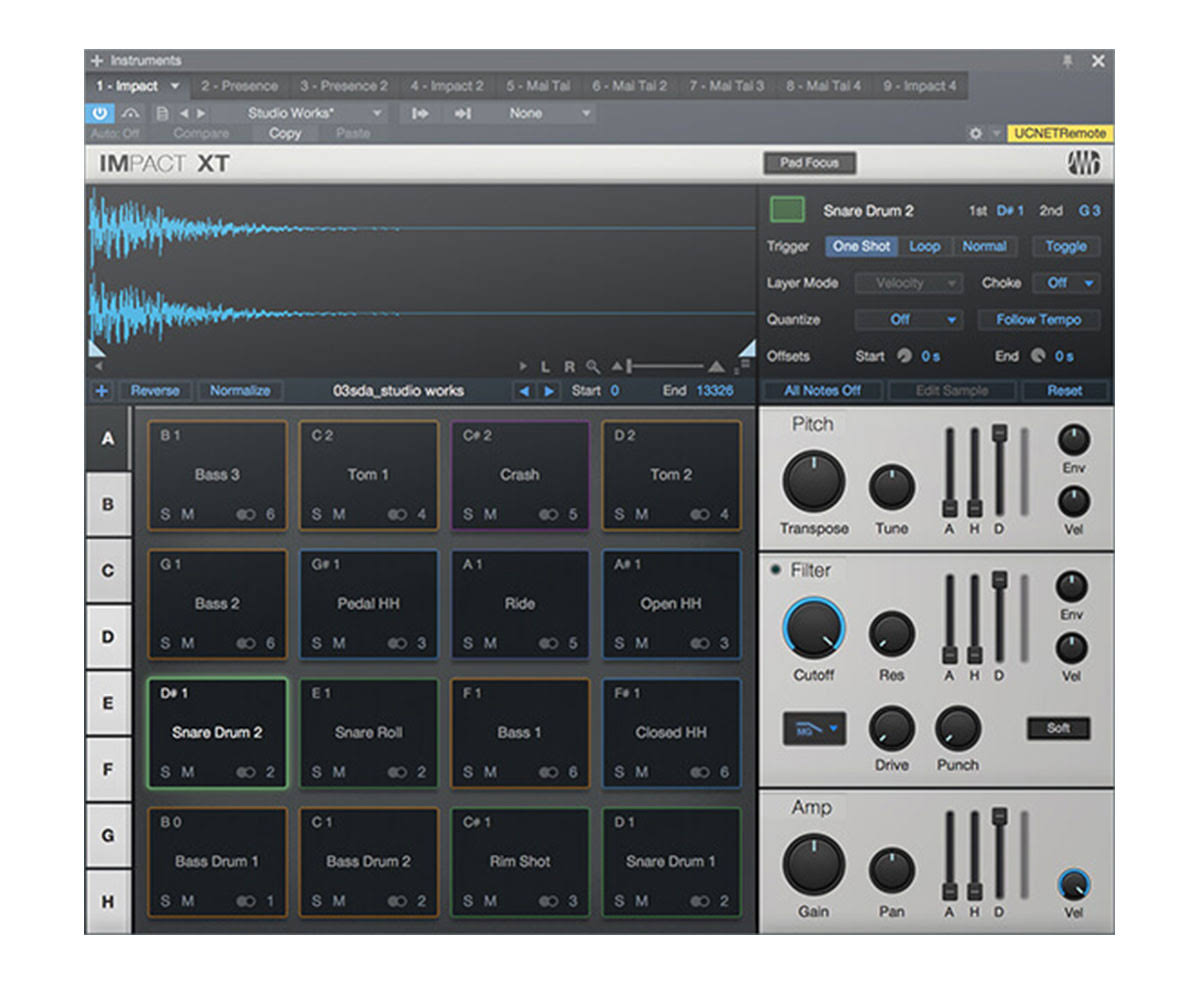Viewport: 1200px width, 984px height.
Task: Show left channel with L icon
Action: pos(545,367)
